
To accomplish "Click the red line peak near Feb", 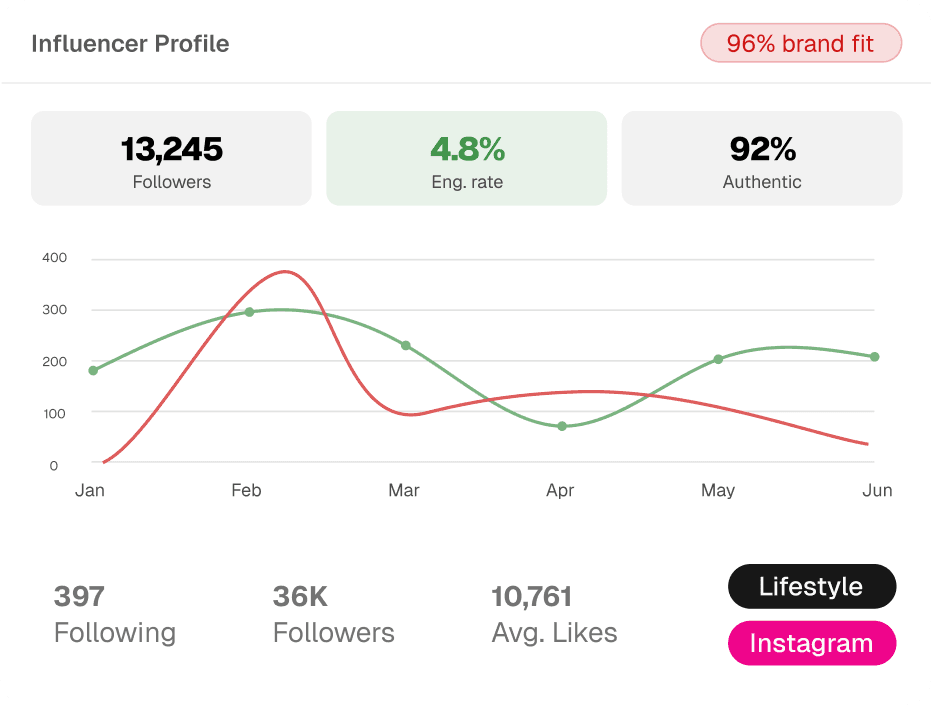I will (x=285, y=272).
